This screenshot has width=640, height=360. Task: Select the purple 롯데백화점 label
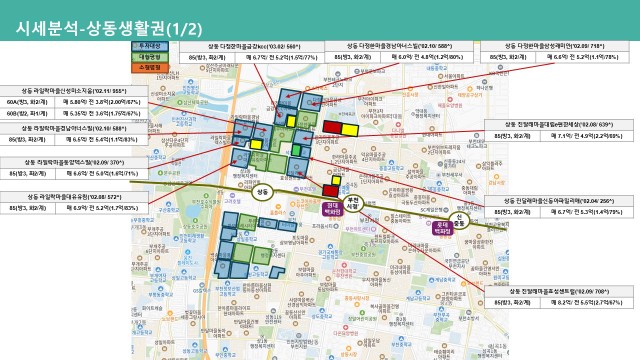tap(442, 228)
